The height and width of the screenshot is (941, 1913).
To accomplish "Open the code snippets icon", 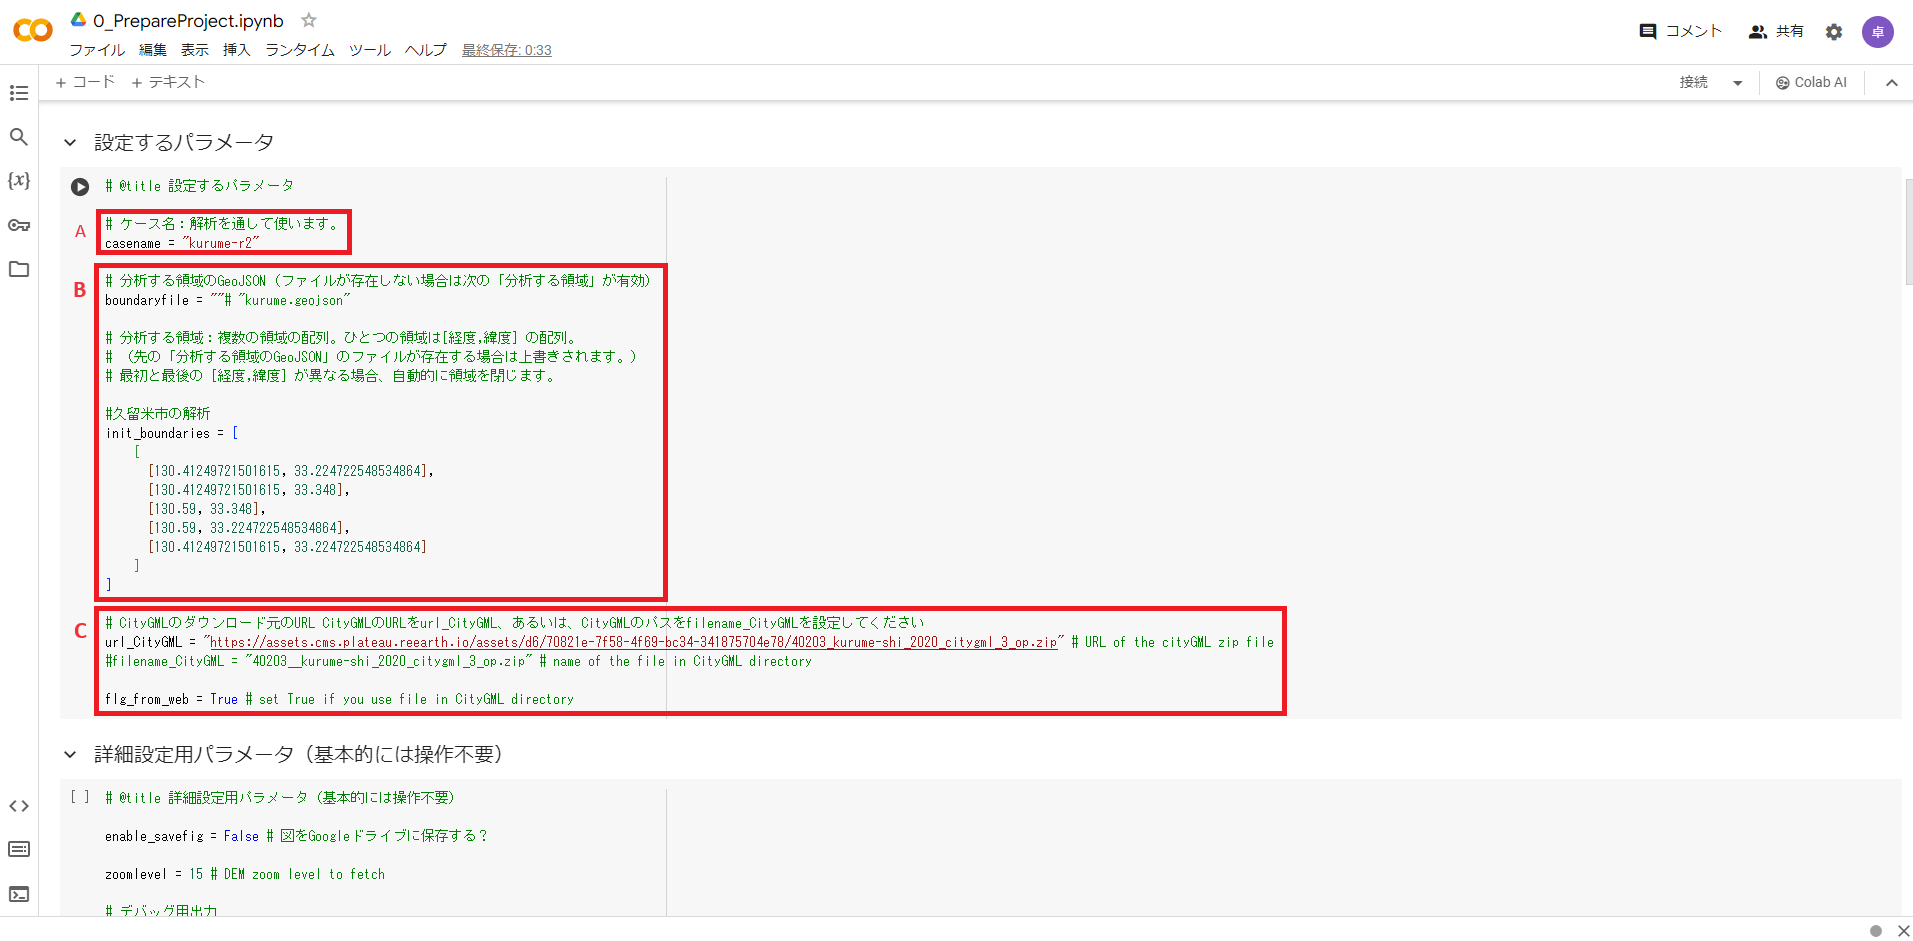I will coord(18,806).
